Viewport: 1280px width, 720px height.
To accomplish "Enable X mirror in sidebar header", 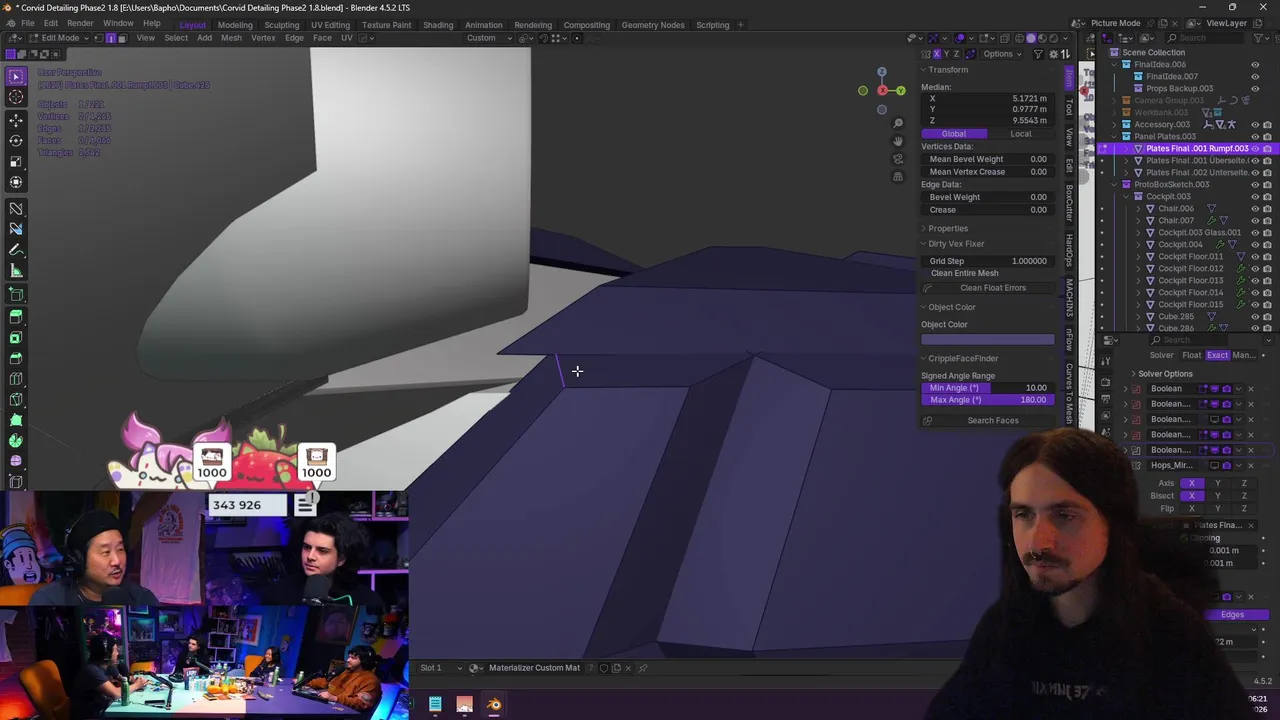I will pos(937,54).
